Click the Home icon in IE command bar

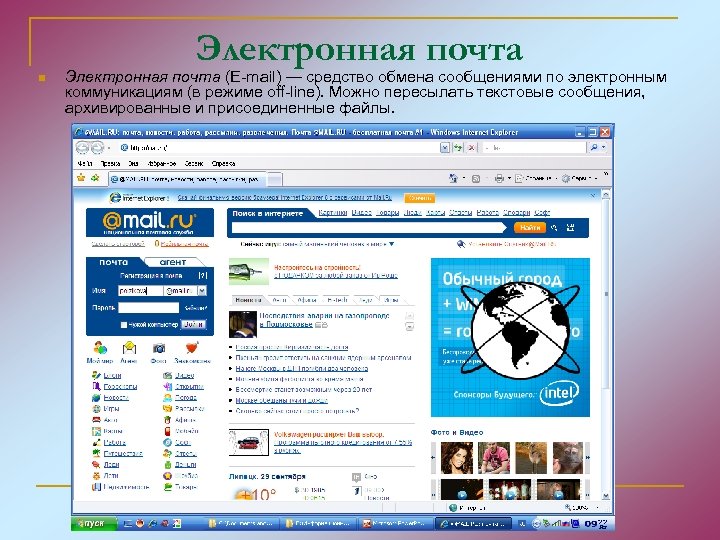point(453,178)
